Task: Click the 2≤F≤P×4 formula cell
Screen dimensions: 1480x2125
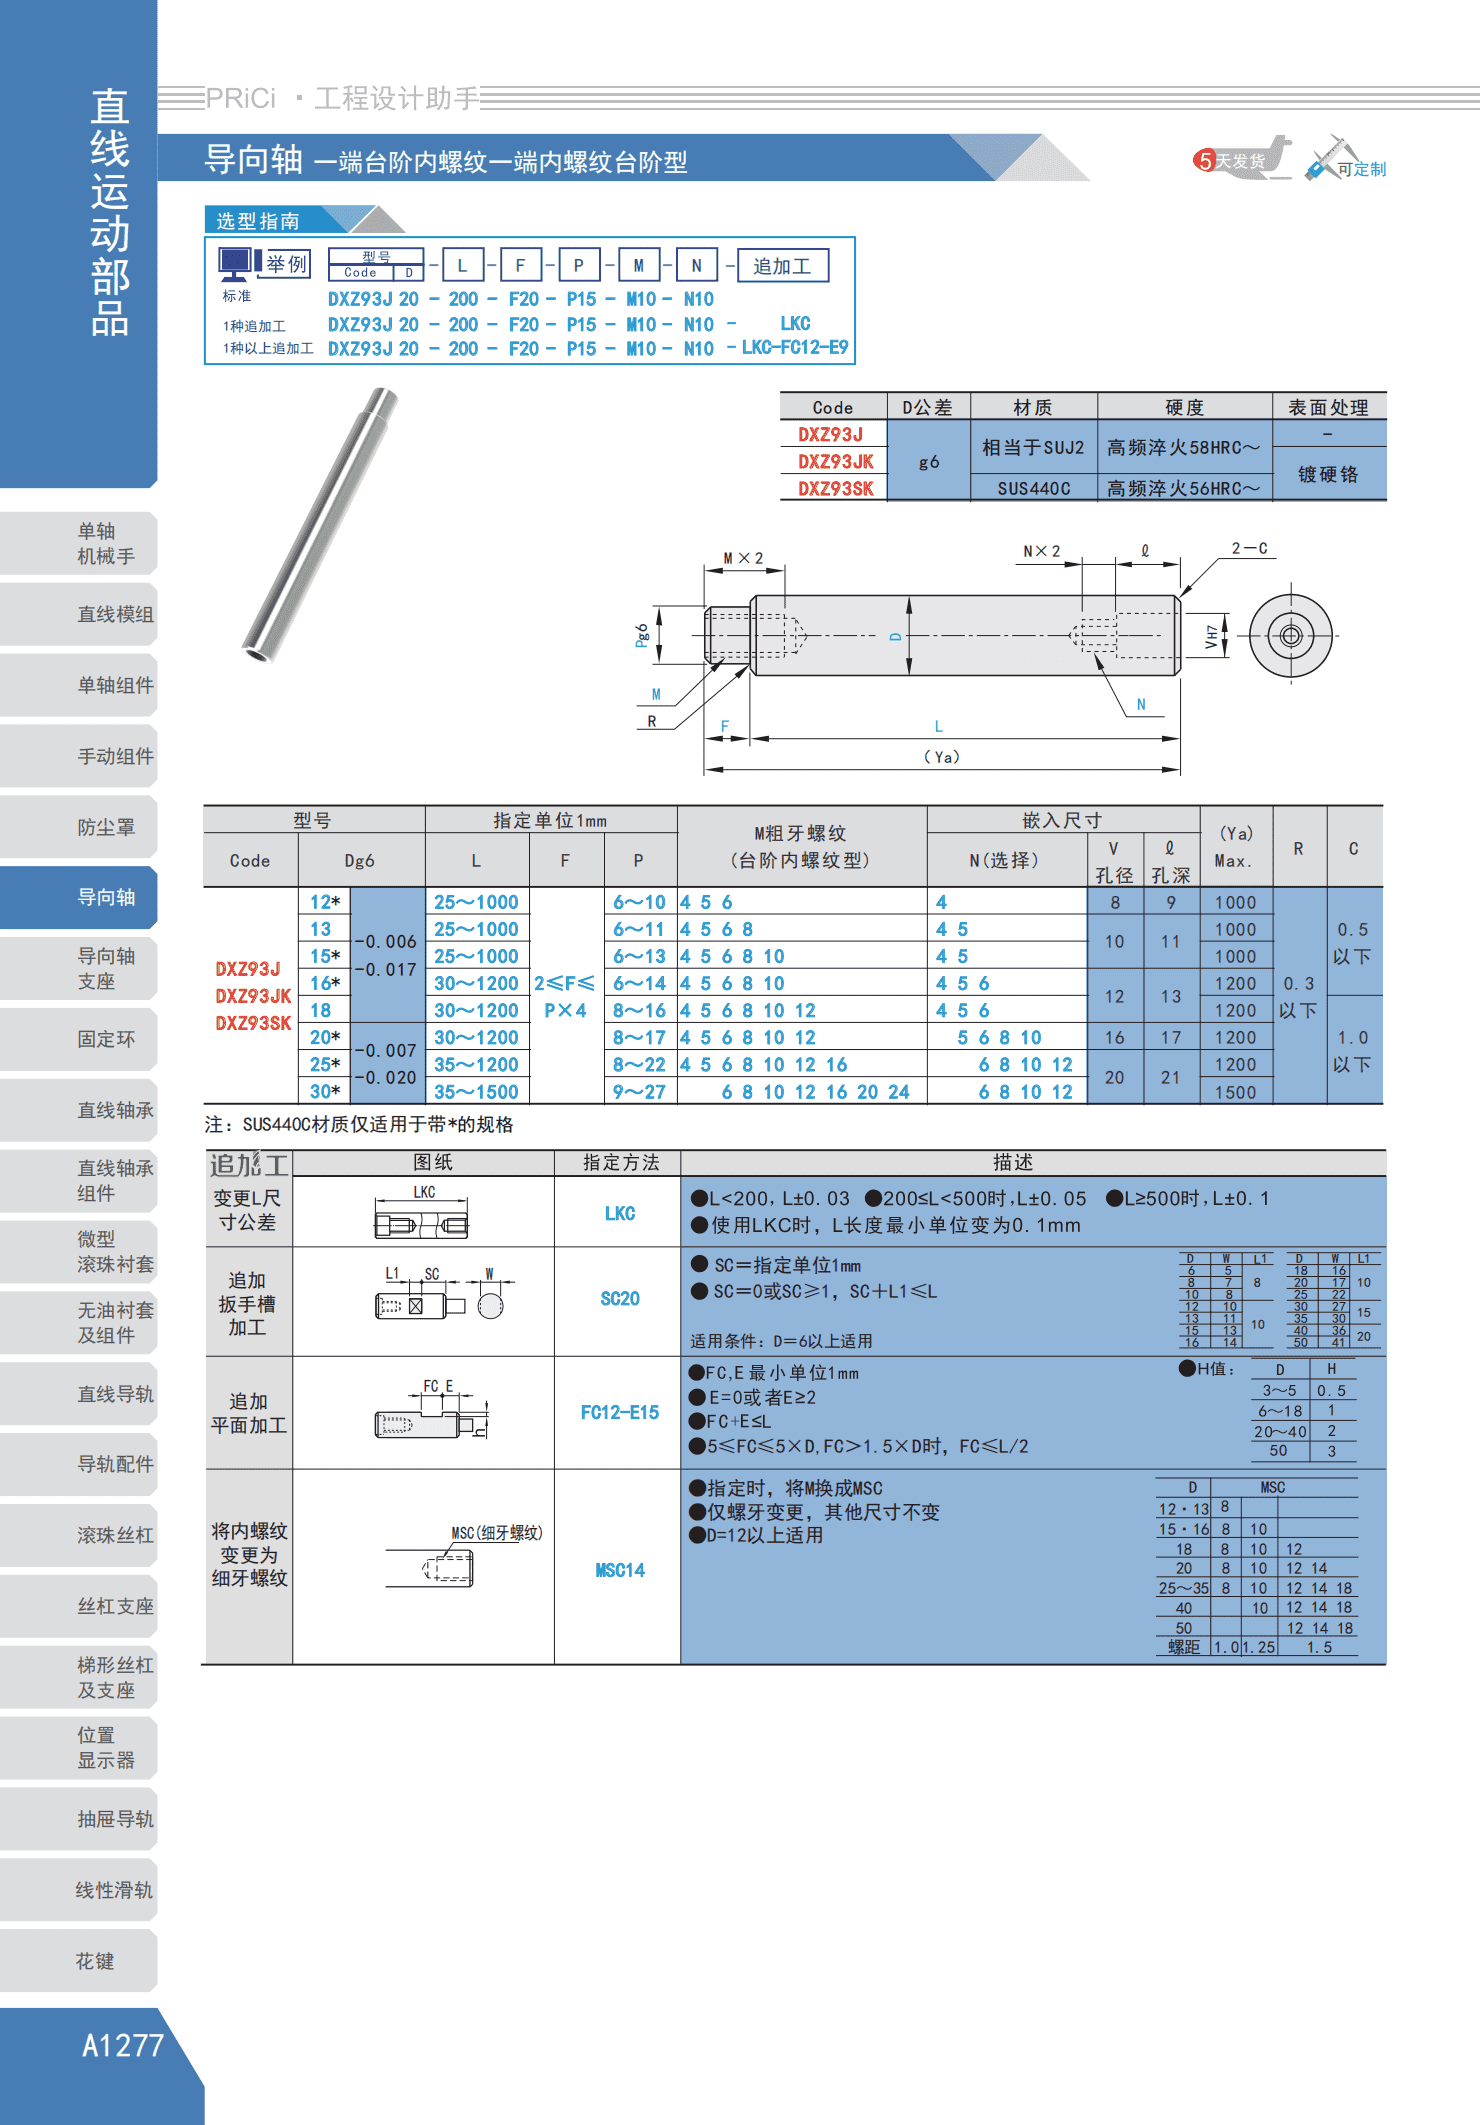Action: 565,996
